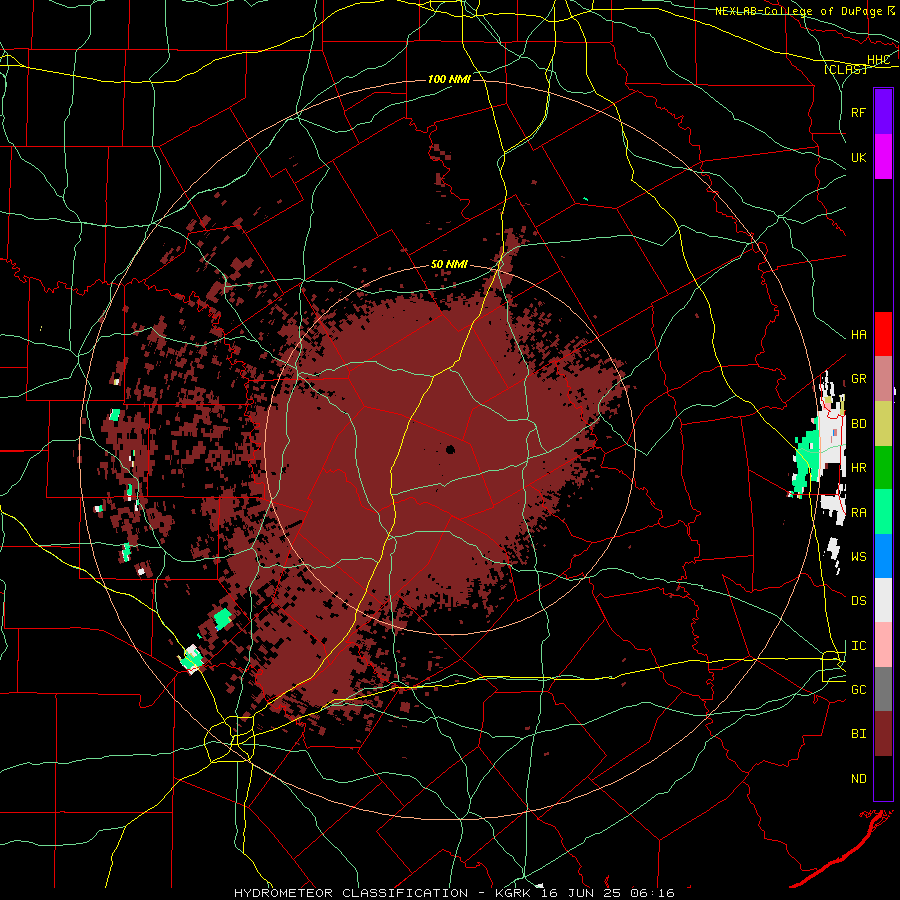Click the "16 JUN 25" date in caption

(583, 893)
